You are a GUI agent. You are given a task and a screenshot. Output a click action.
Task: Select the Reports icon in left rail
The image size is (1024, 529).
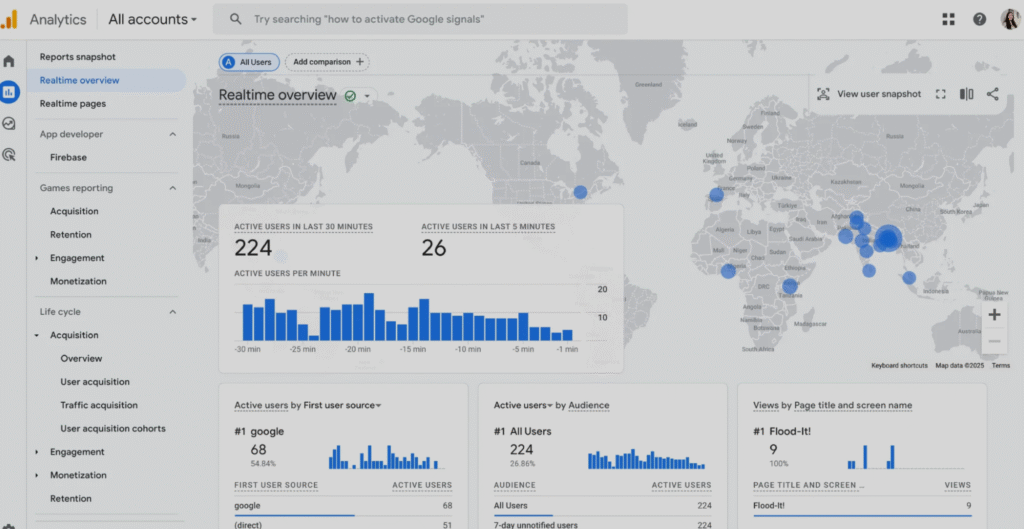[9, 92]
